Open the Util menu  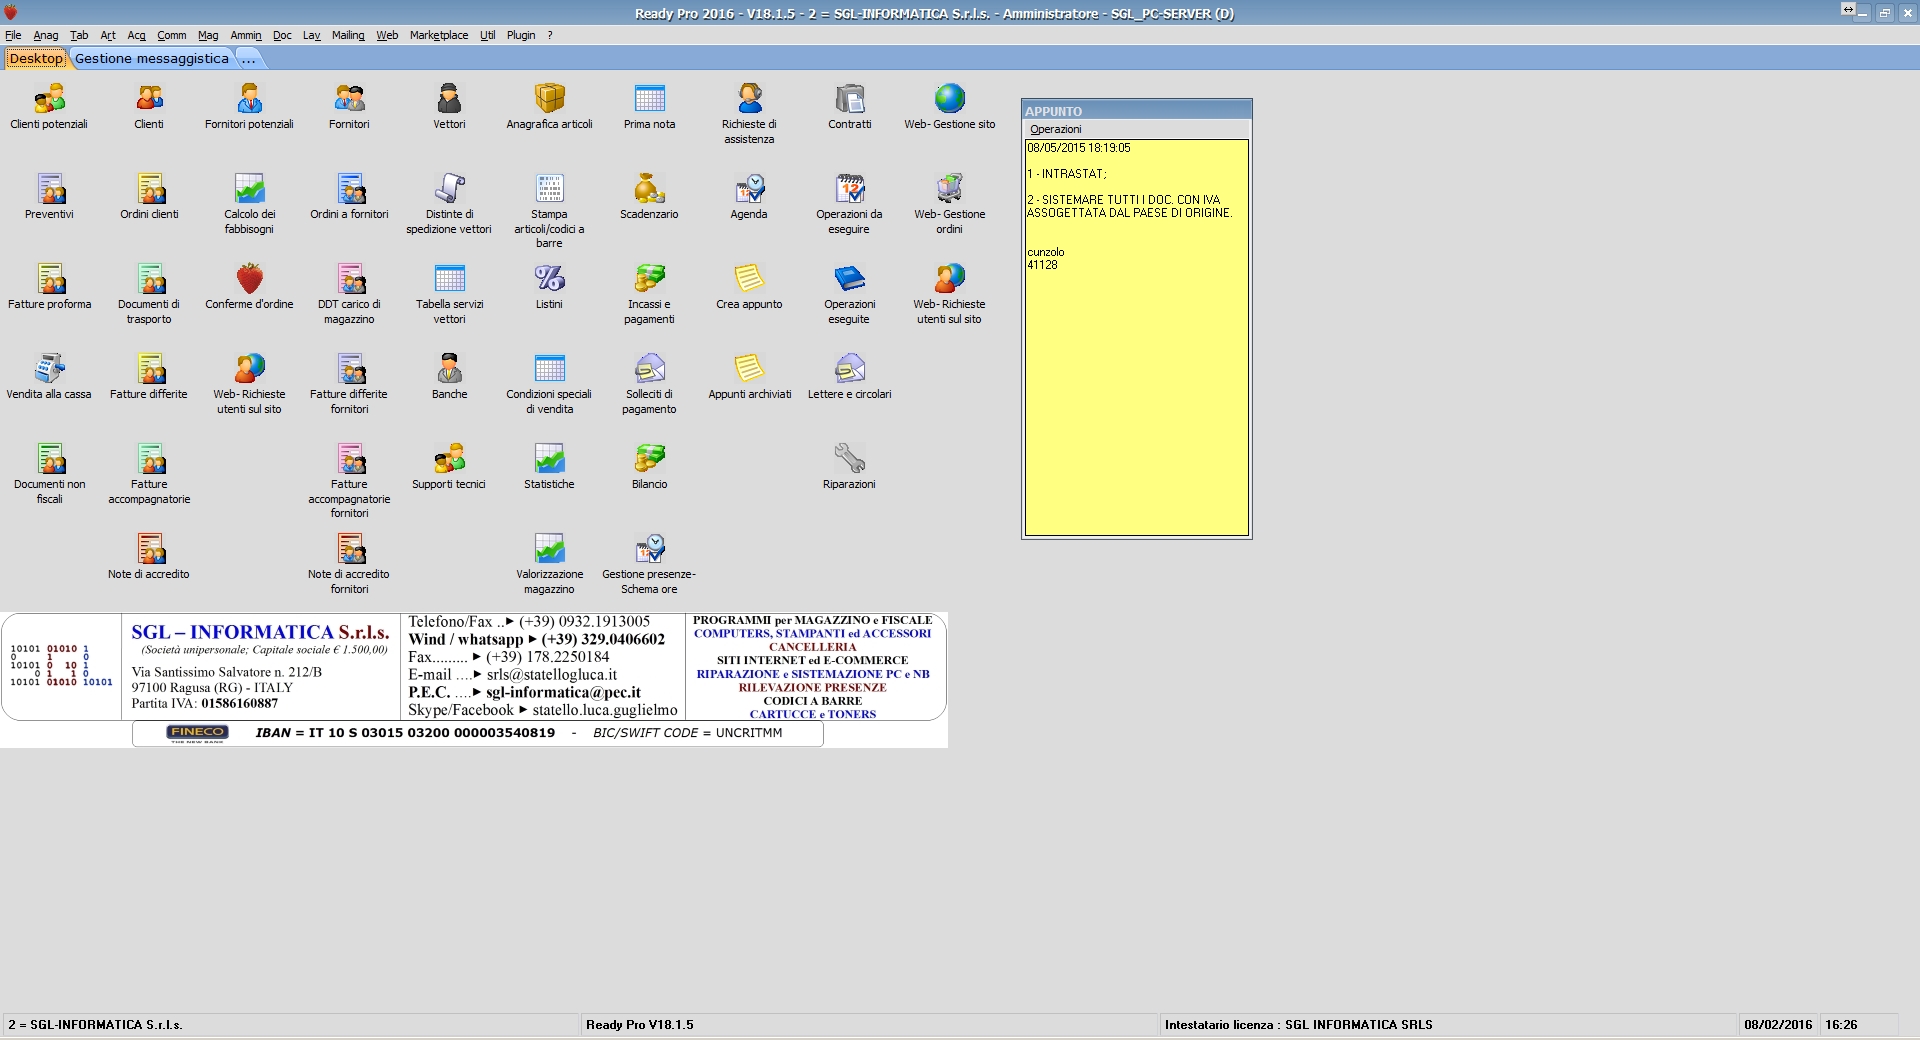click(488, 35)
